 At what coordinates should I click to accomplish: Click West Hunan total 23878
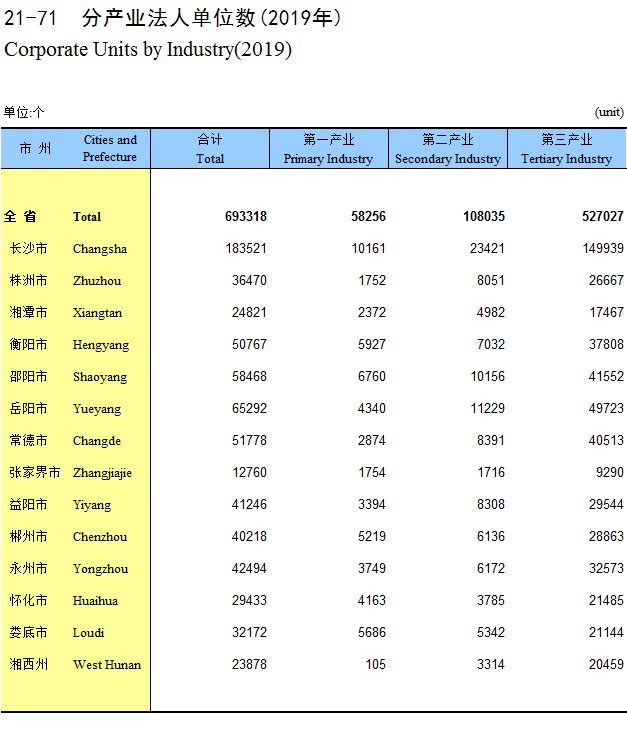pos(249,664)
